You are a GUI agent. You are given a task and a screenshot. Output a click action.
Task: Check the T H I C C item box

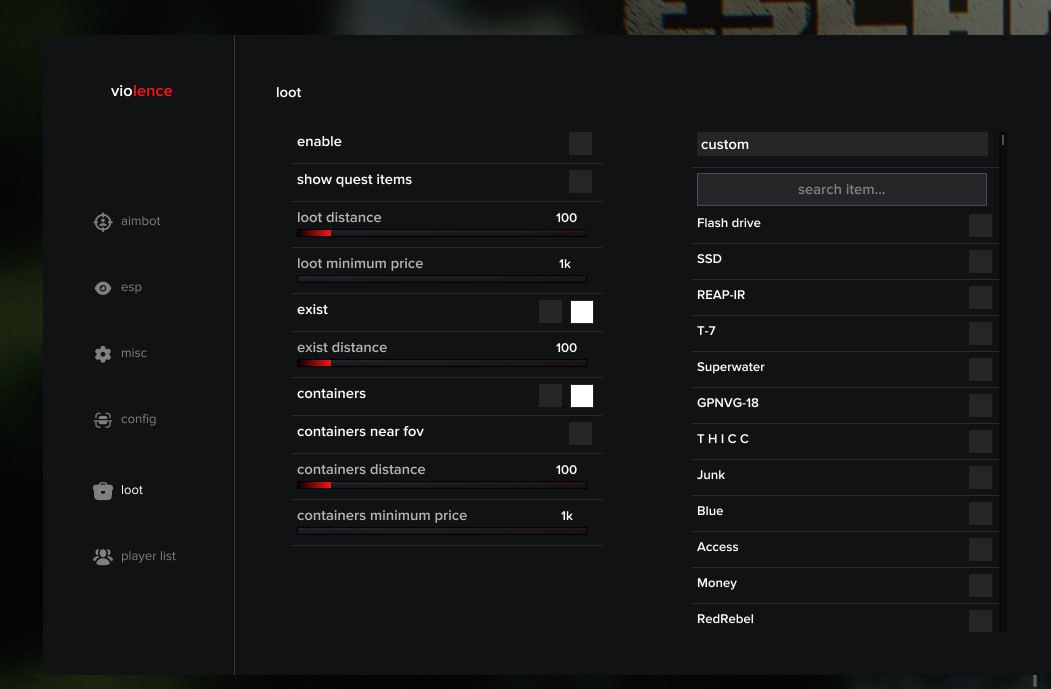[x=980, y=441]
